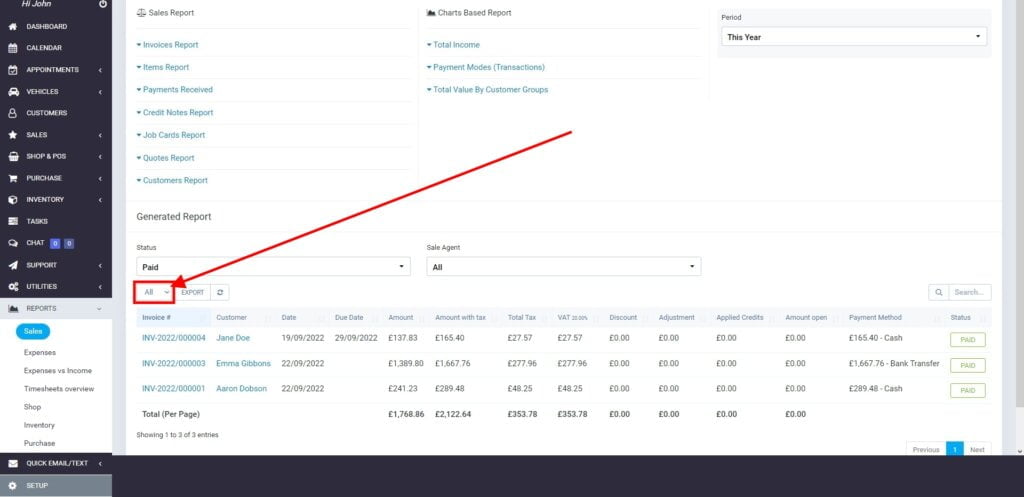Viewport: 1024px width, 497px height.
Task: Collapse the Reports menu chevron
Action: tap(99, 308)
